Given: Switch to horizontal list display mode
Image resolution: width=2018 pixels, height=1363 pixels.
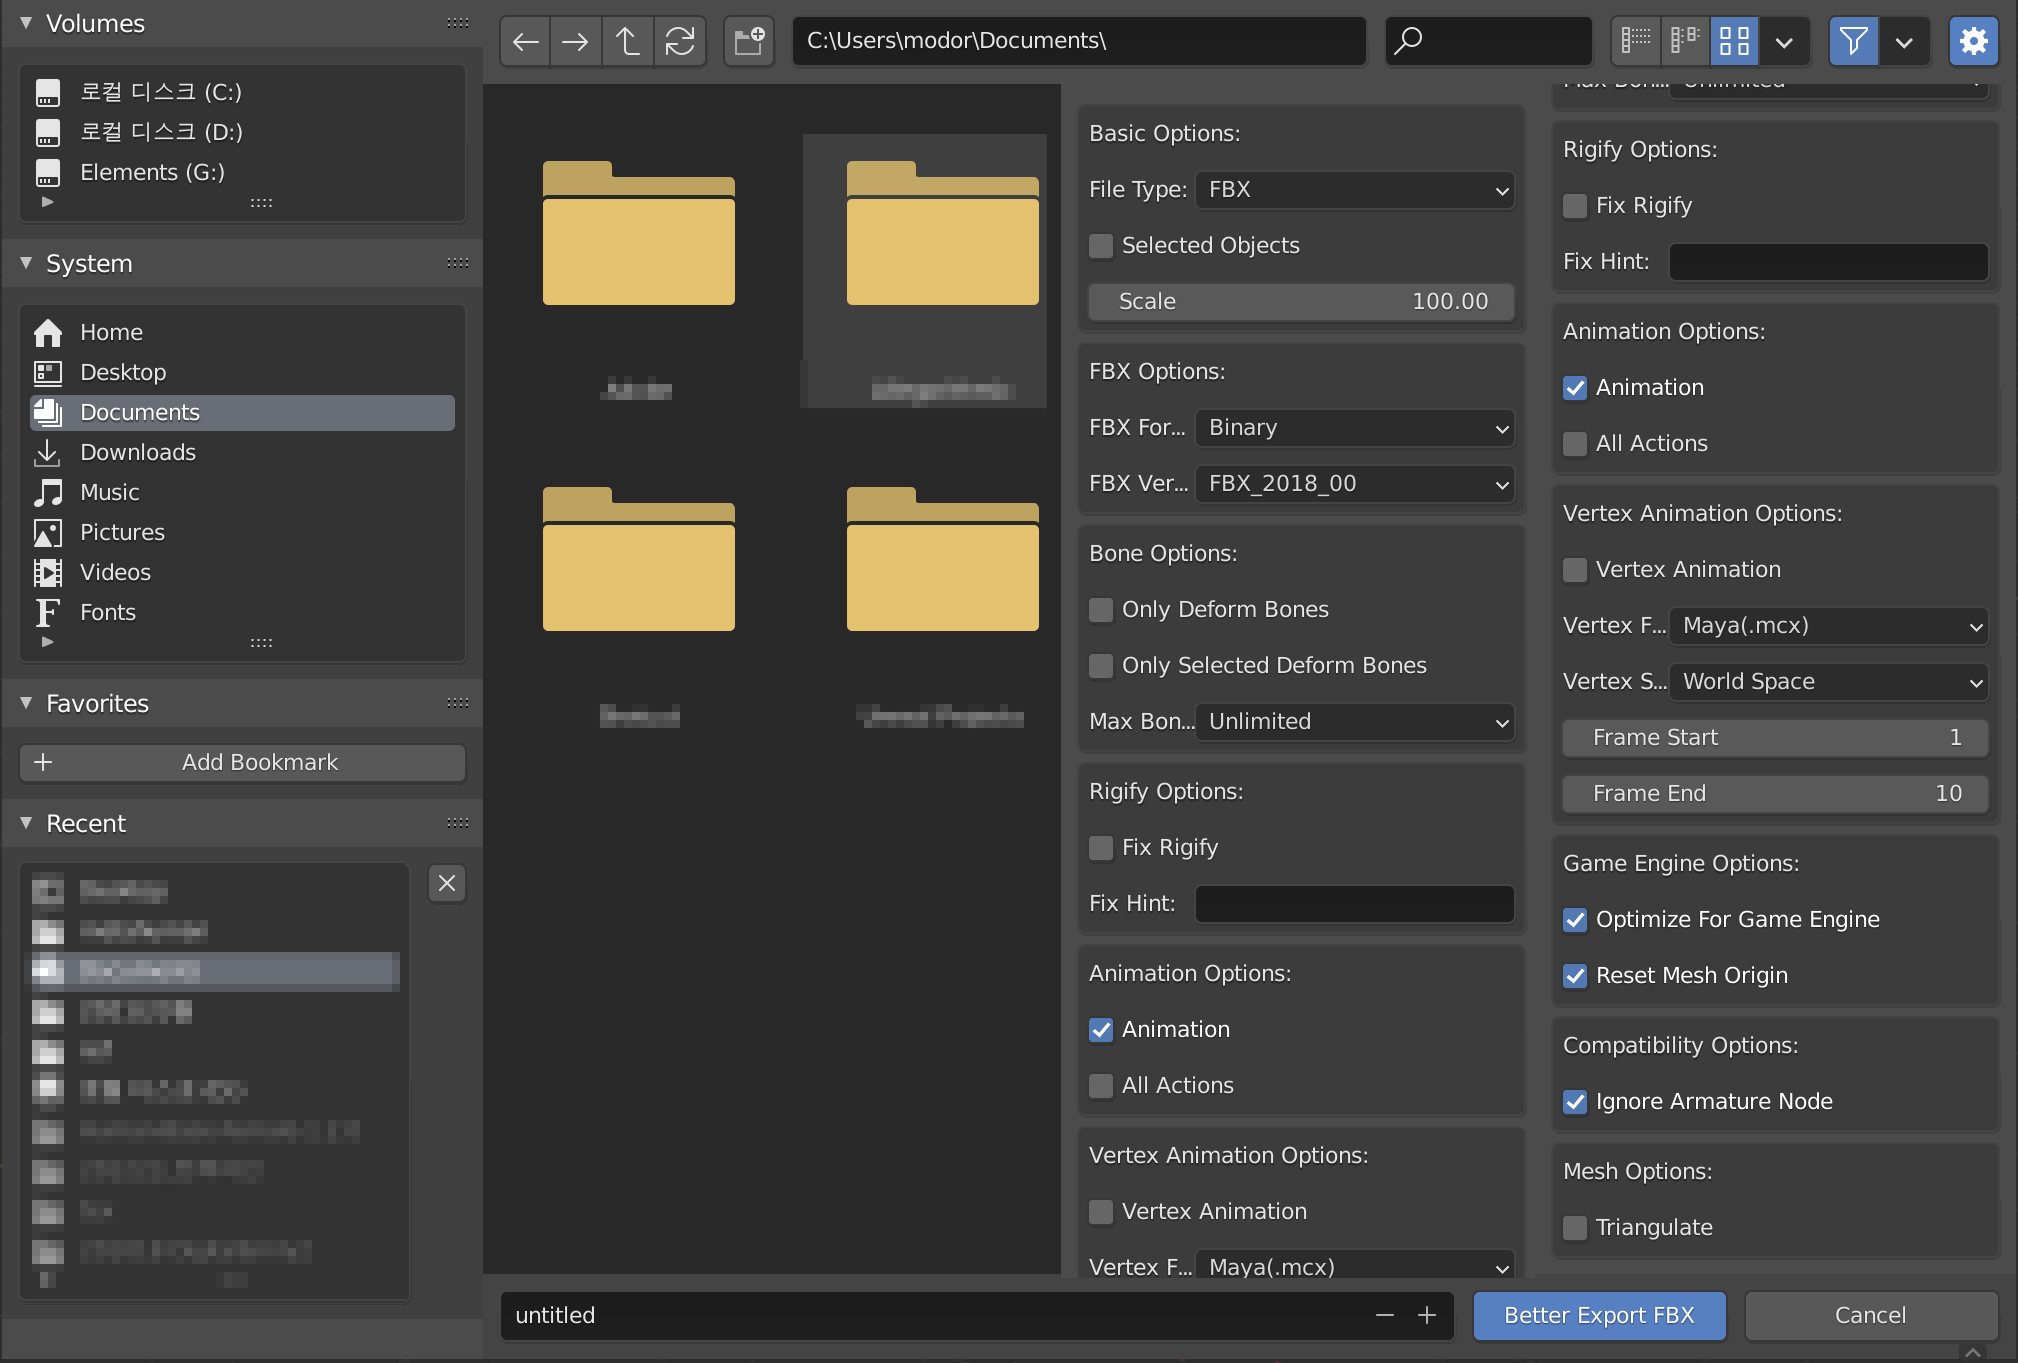Looking at the screenshot, I should pos(1686,41).
